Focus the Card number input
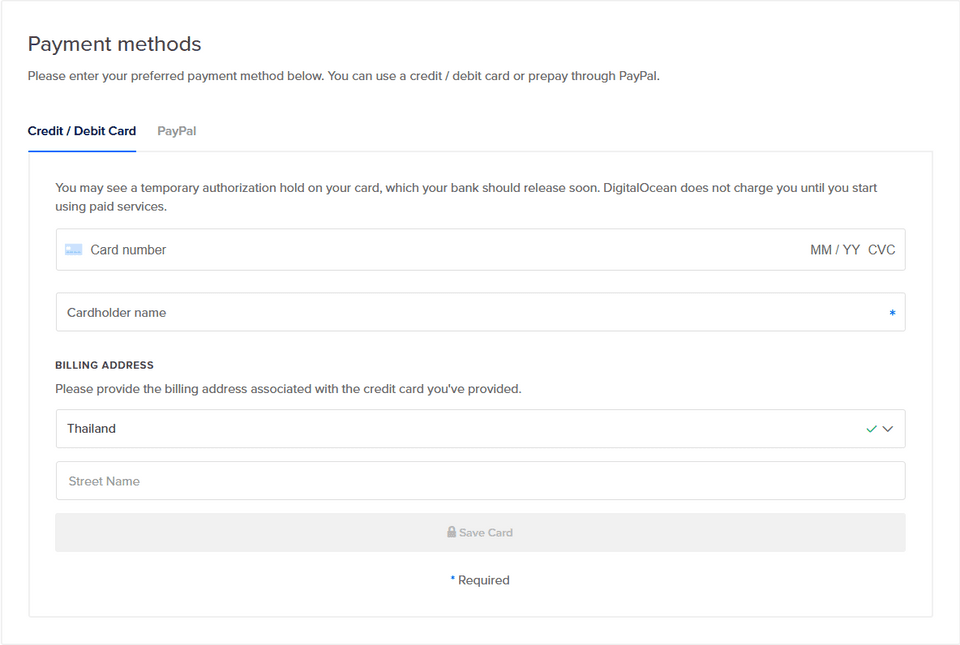Viewport: 960px width, 645px height. [x=300, y=250]
